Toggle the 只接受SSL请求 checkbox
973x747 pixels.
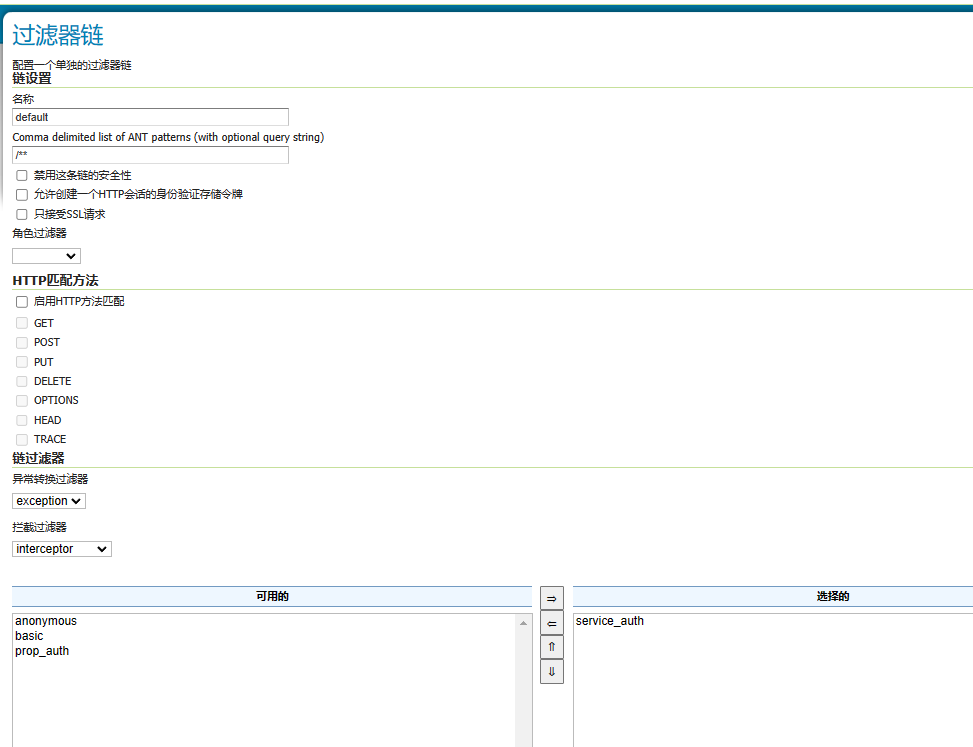(22, 214)
